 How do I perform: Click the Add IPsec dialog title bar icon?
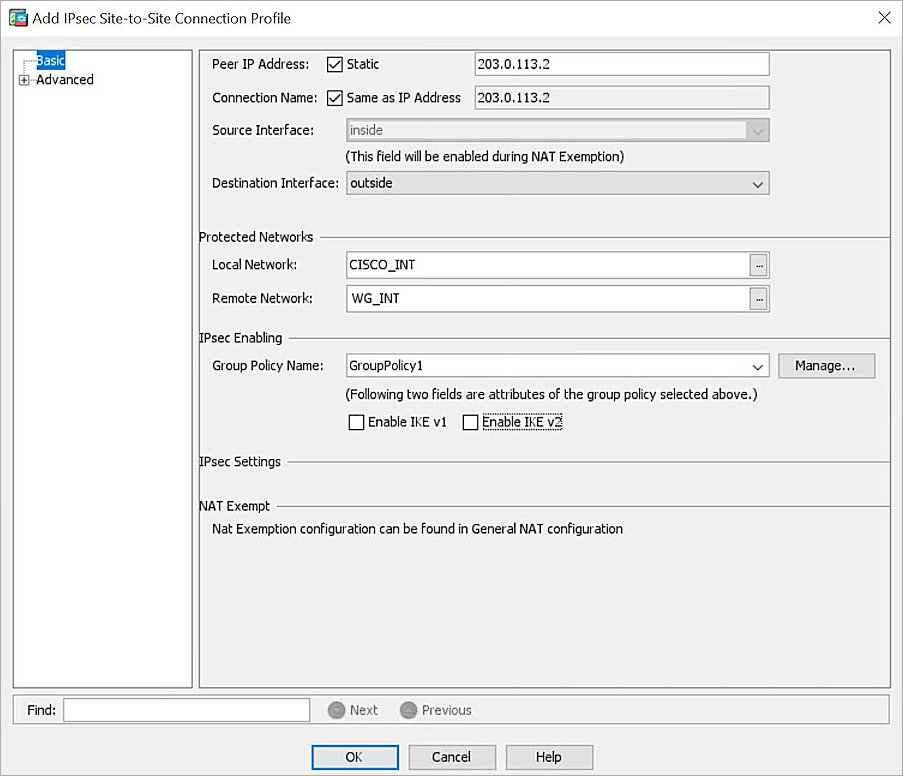pos(17,17)
